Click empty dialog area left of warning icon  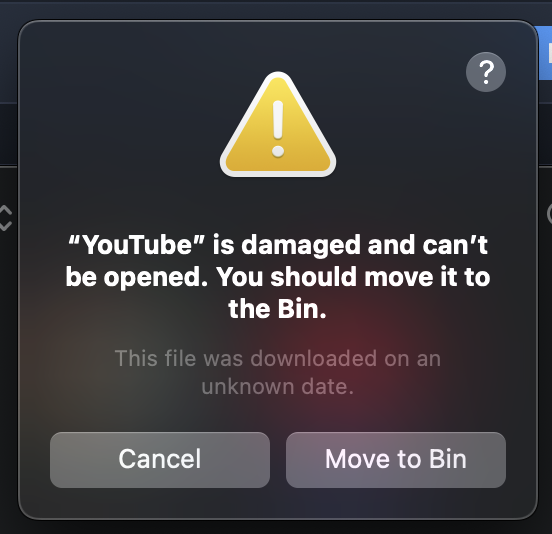pyautogui.click(x=120, y=123)
